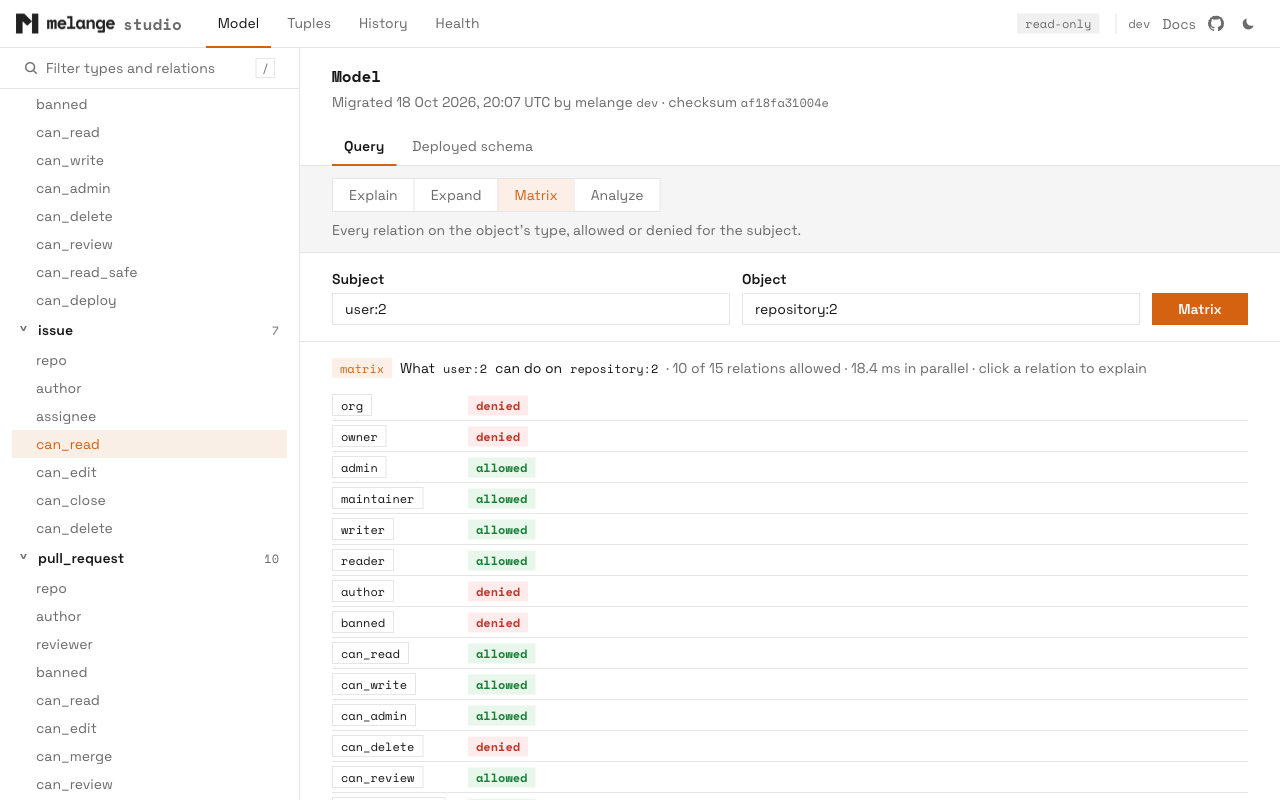Click the melange studio logo
1280x800 pixels.
[98, 24]
